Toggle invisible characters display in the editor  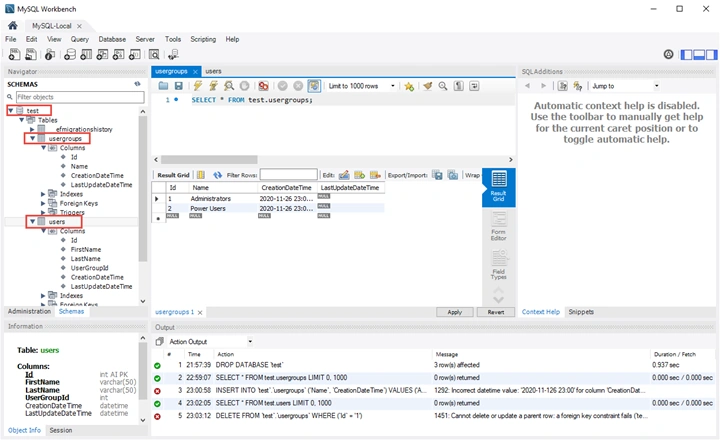(458, 86)
